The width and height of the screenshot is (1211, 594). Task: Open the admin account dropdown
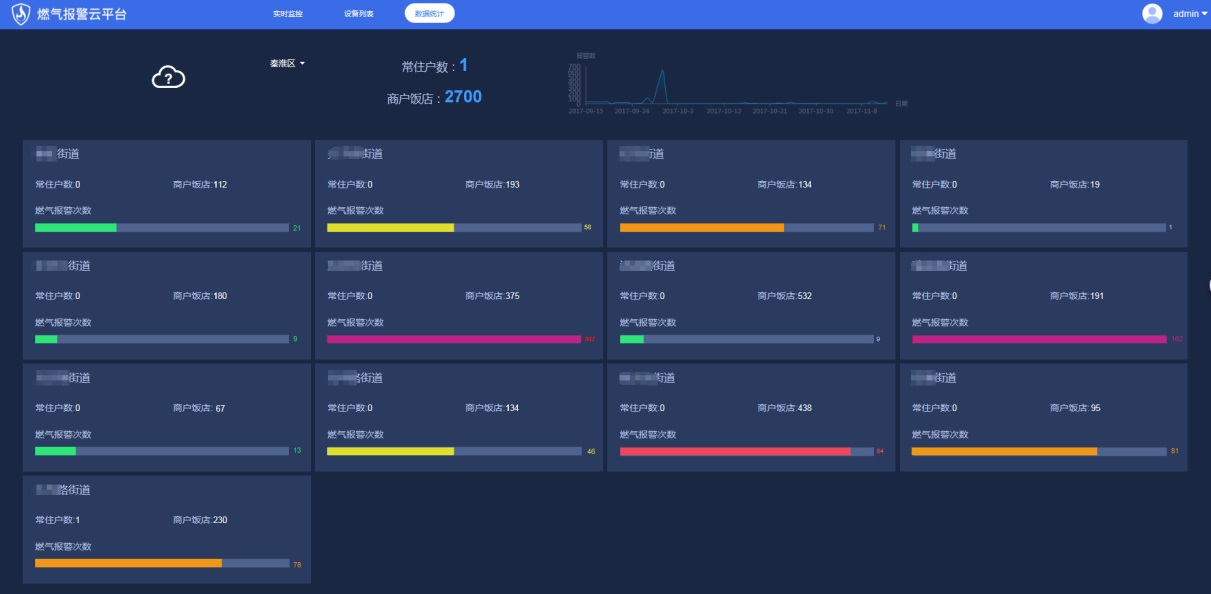pos(1190,14)
